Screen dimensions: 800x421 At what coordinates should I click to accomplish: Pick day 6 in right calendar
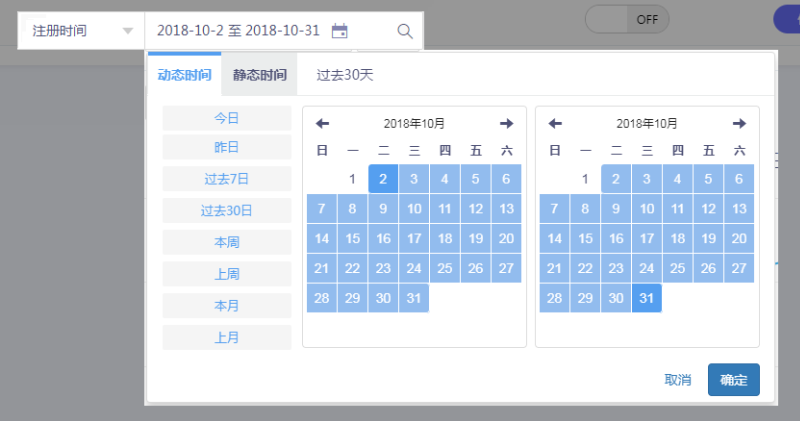coord(739,179)
